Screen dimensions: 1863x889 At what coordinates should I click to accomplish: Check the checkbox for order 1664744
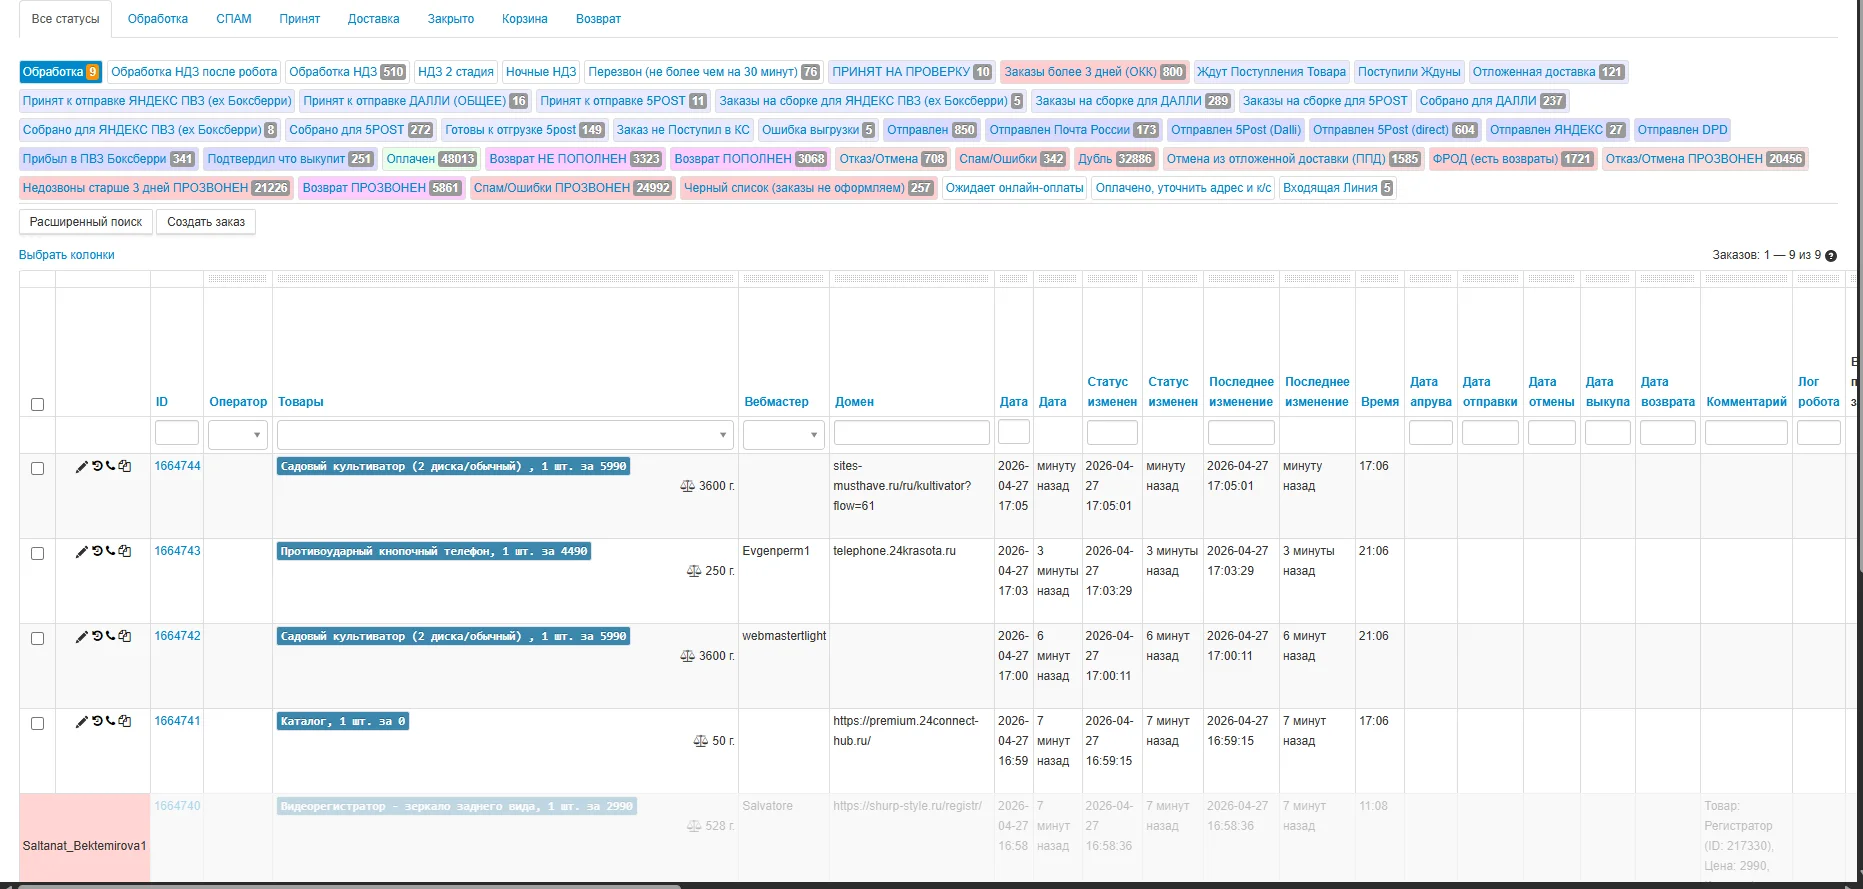[38, 469]
